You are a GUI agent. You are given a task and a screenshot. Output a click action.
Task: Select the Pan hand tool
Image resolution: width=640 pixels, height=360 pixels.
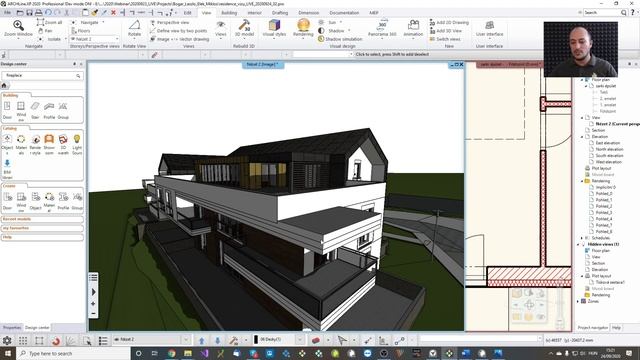tap(45, 31)
